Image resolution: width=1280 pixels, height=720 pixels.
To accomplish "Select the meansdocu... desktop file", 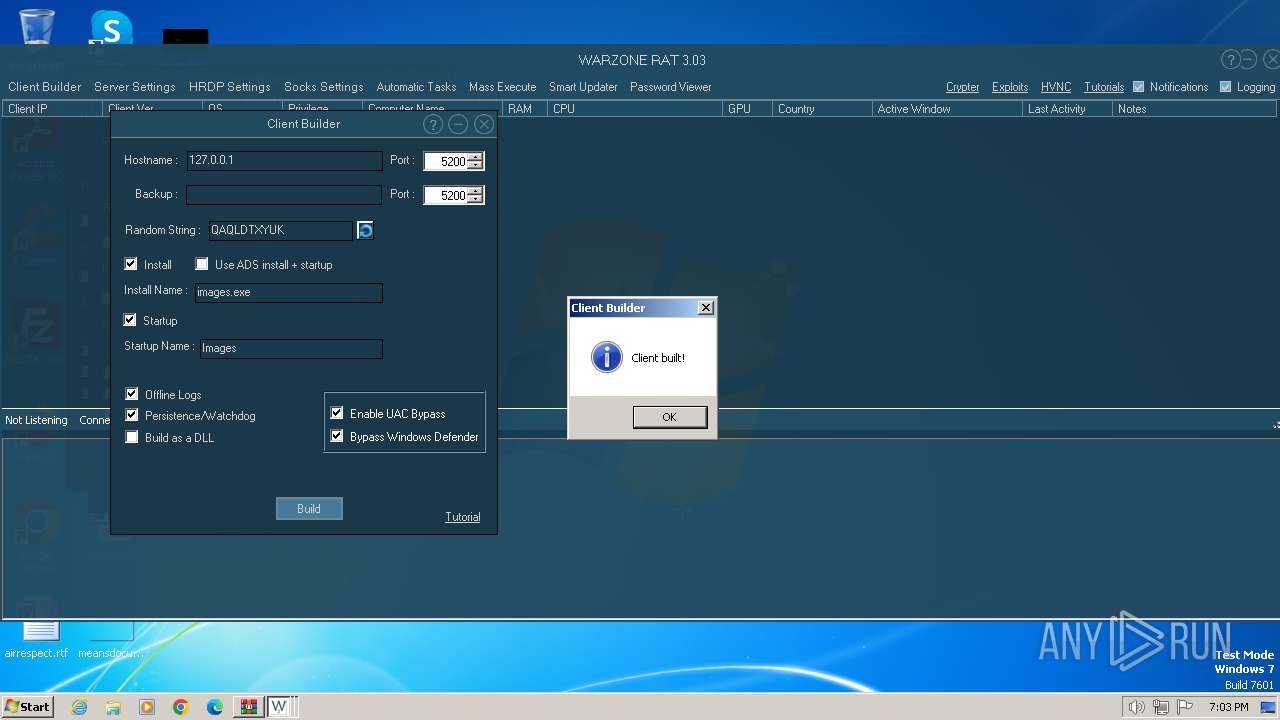I will [x=111, y=640].
